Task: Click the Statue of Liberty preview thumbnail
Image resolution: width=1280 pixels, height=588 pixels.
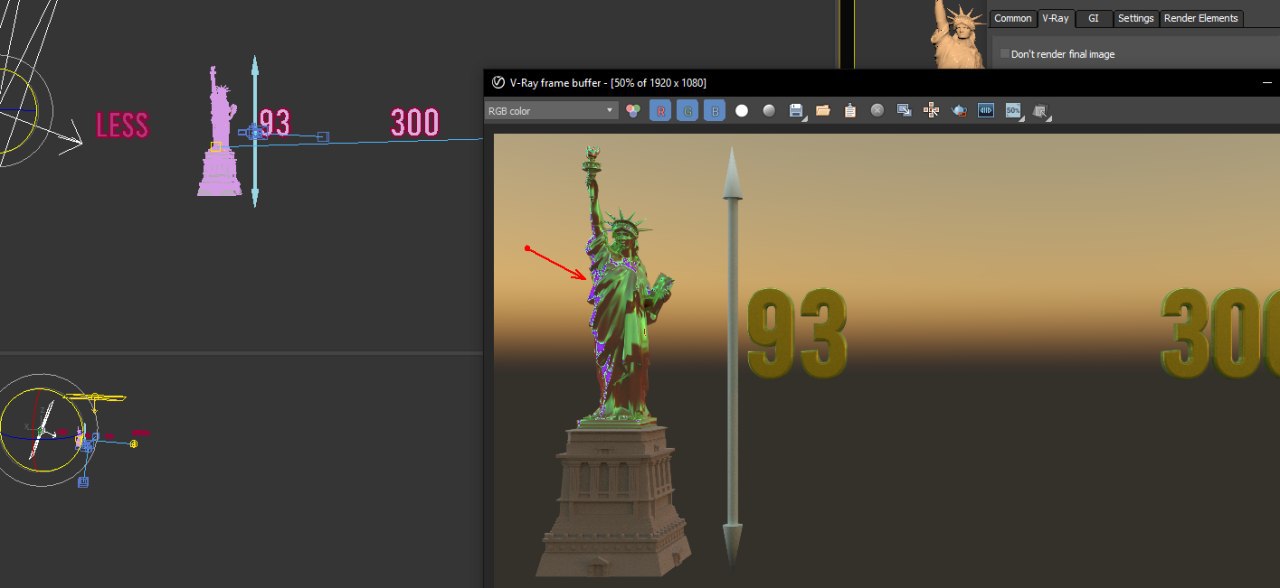Action: click(958, 34)
